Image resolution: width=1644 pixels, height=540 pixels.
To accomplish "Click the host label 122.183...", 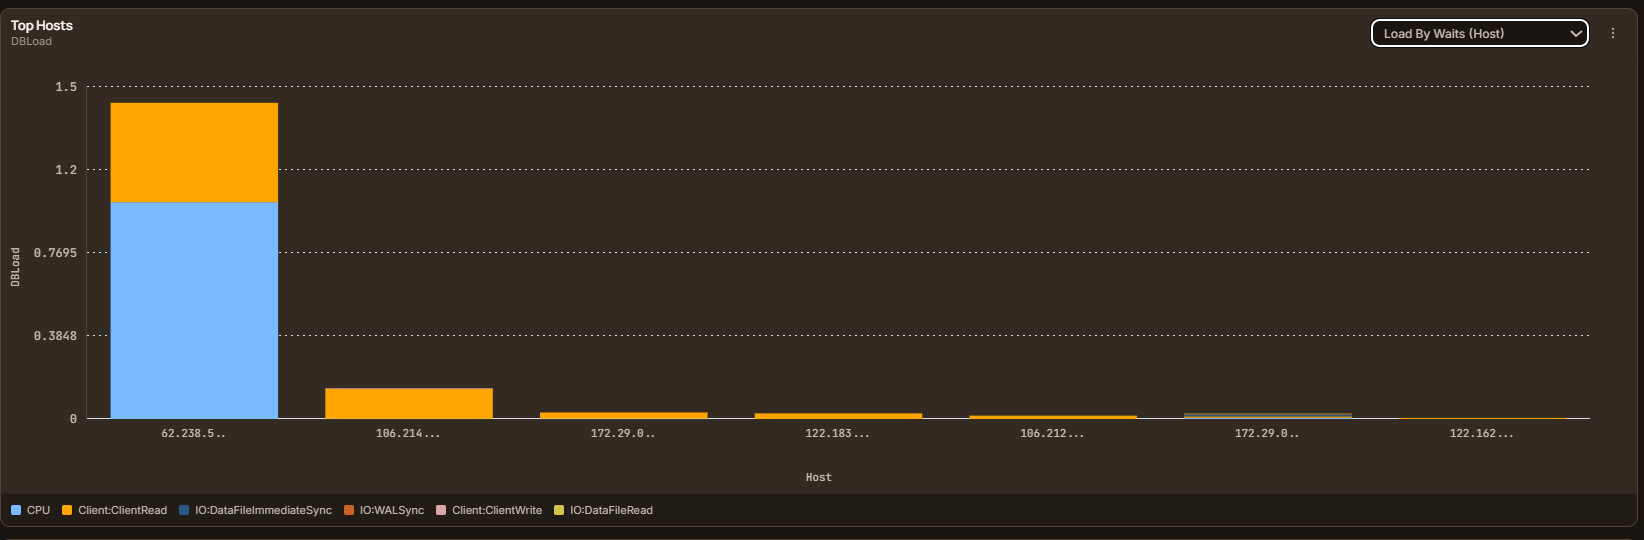I will [837, 433].
